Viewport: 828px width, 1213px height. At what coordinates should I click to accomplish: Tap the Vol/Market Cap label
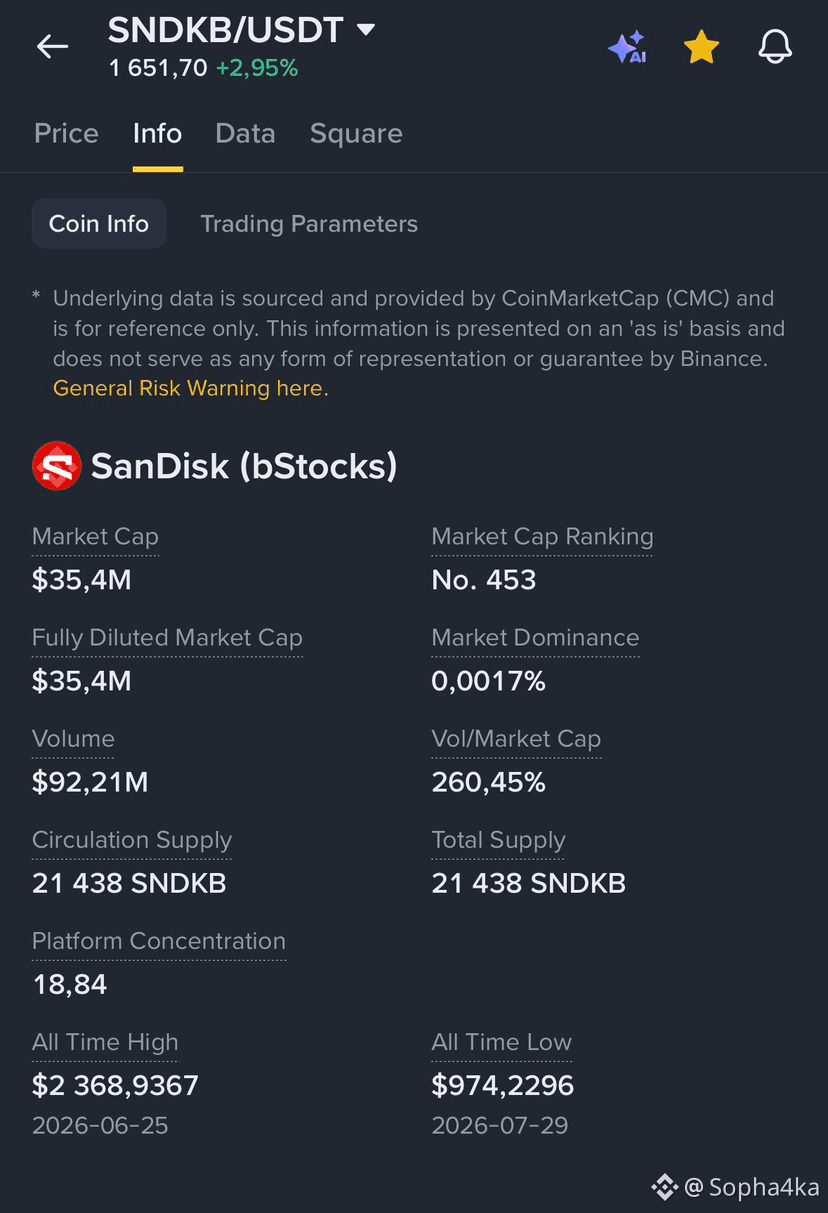click(516, 739)
